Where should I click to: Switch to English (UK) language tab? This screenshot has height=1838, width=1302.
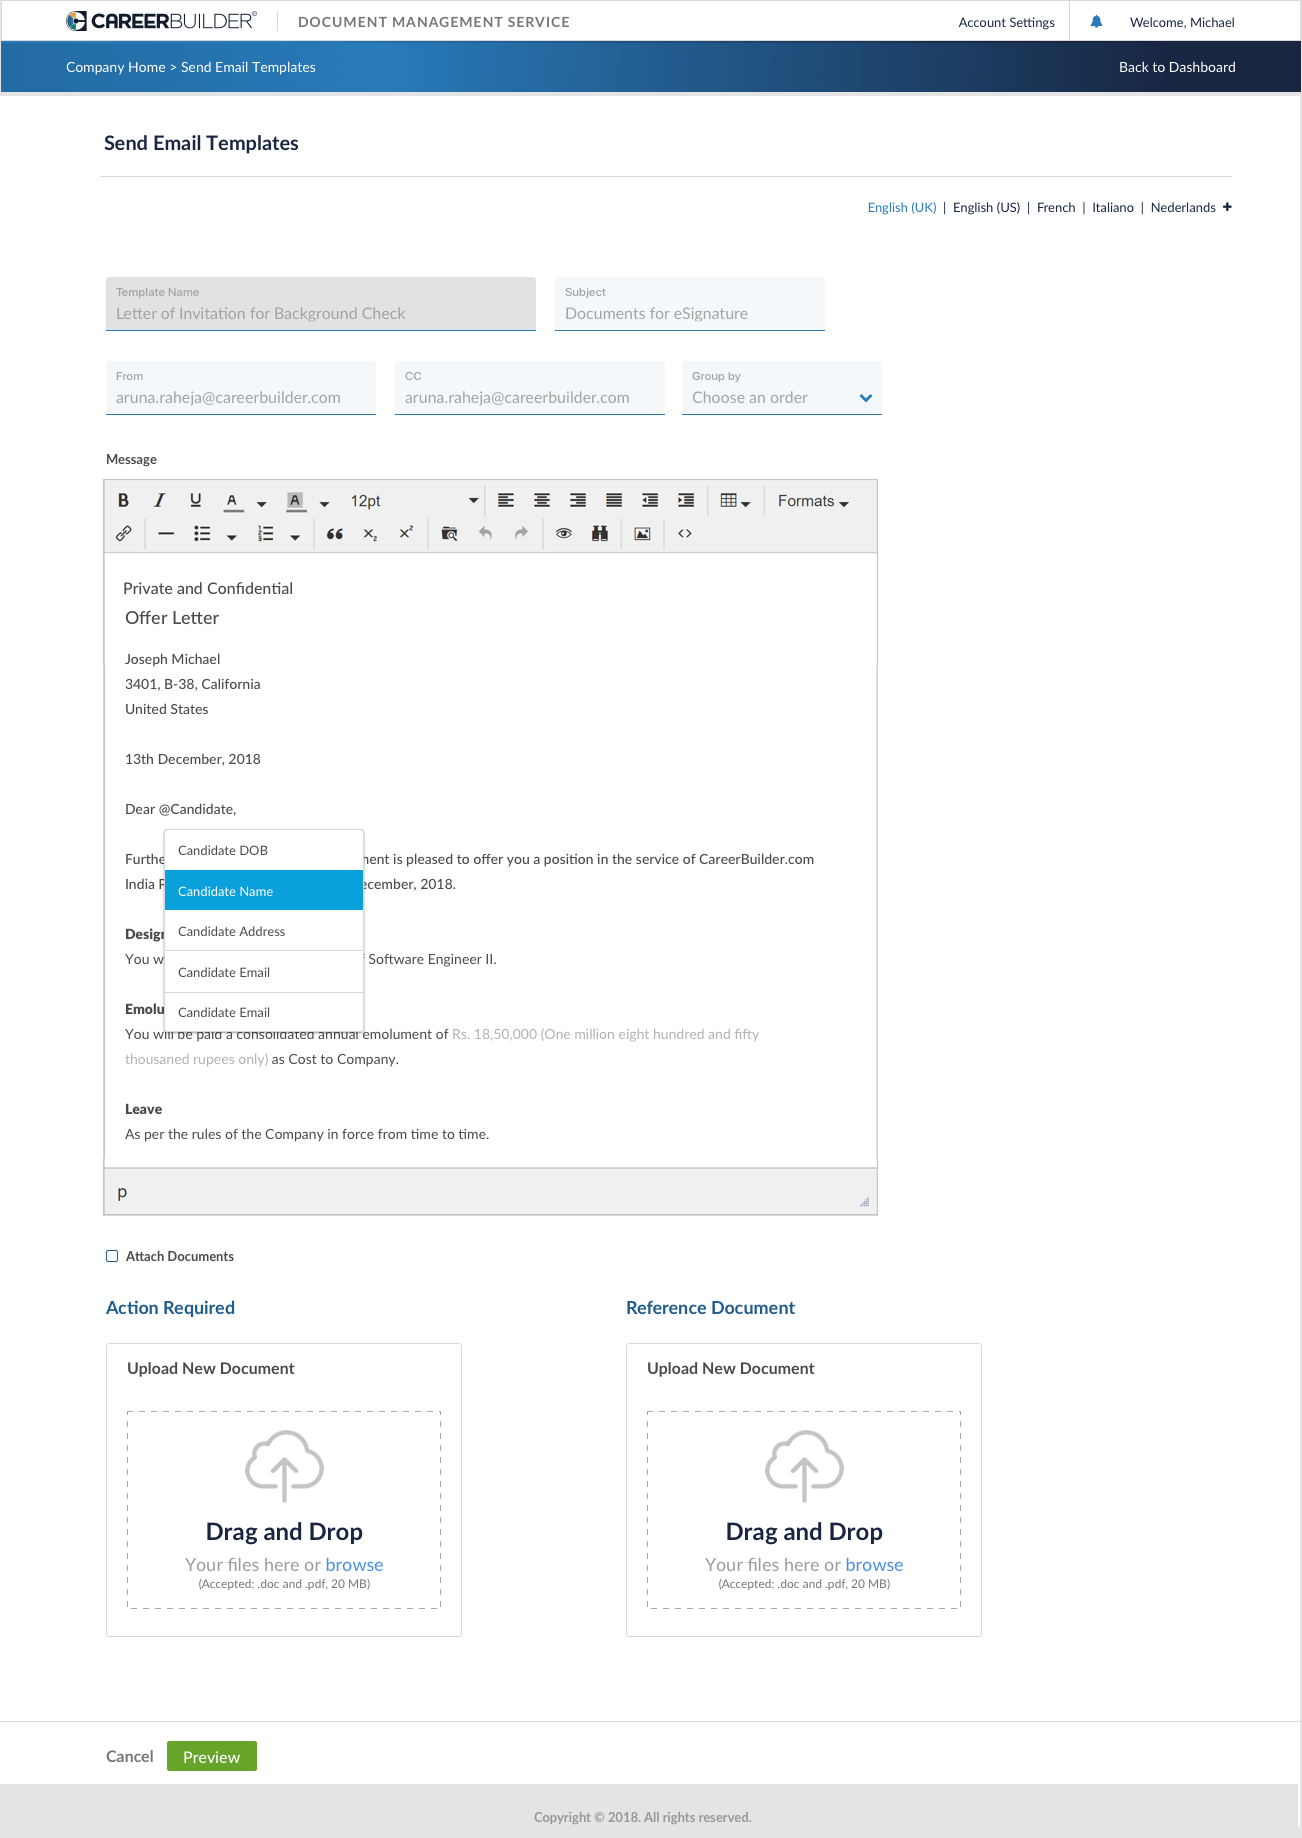click(902, 207)
